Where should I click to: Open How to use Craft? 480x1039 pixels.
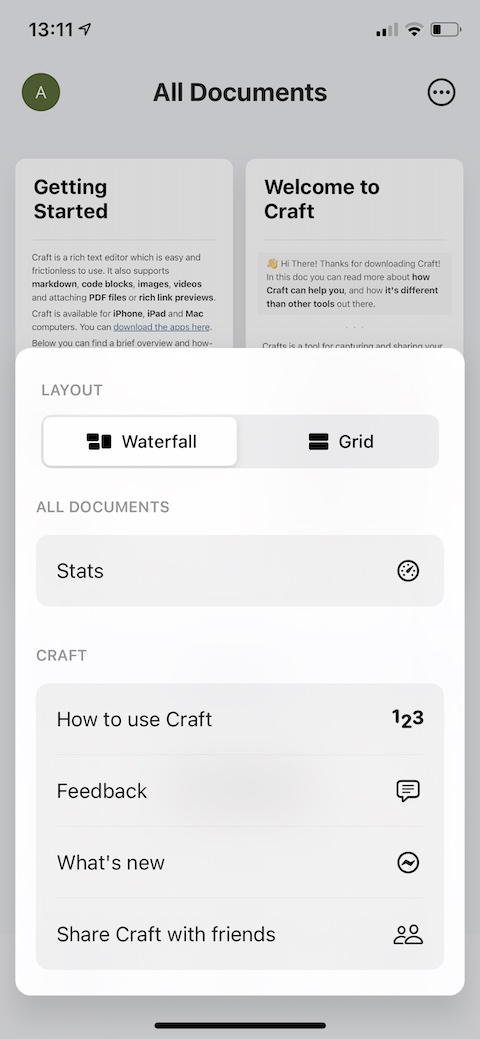[x=240, y=719]
